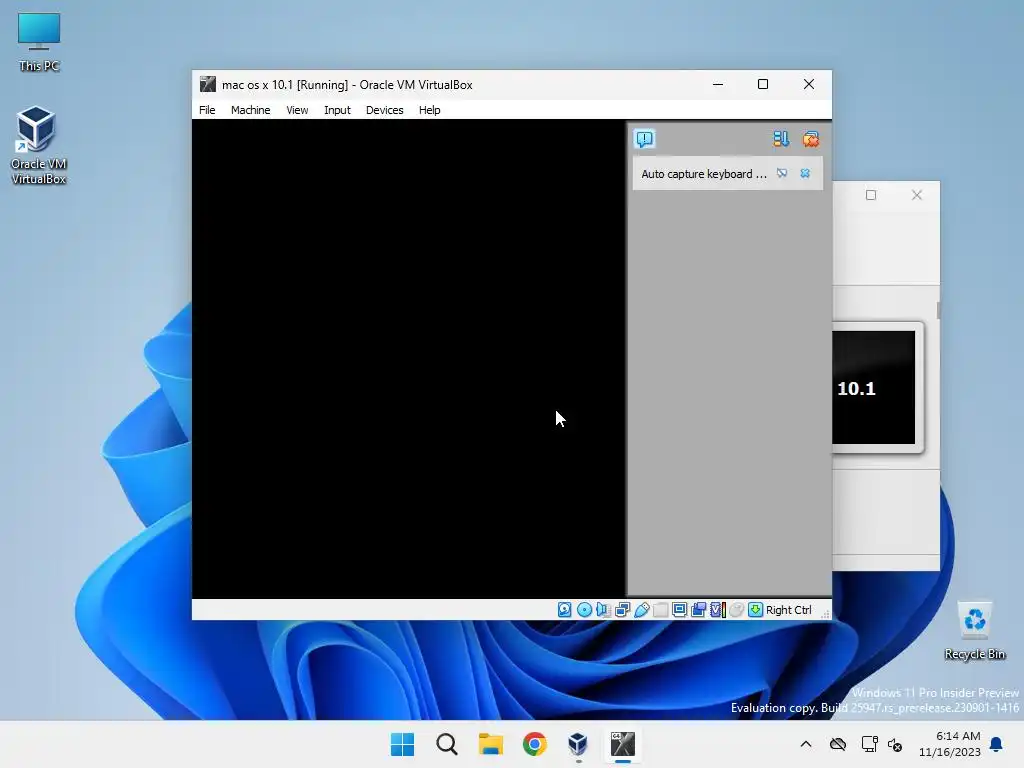Click the running mac os x VM taskbar icon
This screenshot has width=1024, height=768.
[x=622, y=744]
